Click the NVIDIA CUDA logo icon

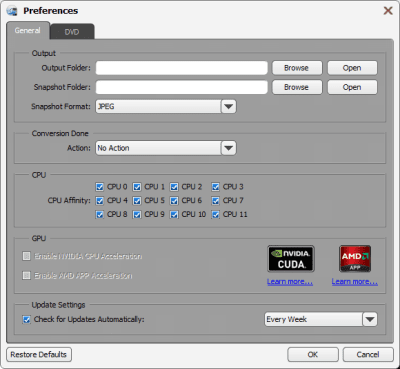[291, 259]
